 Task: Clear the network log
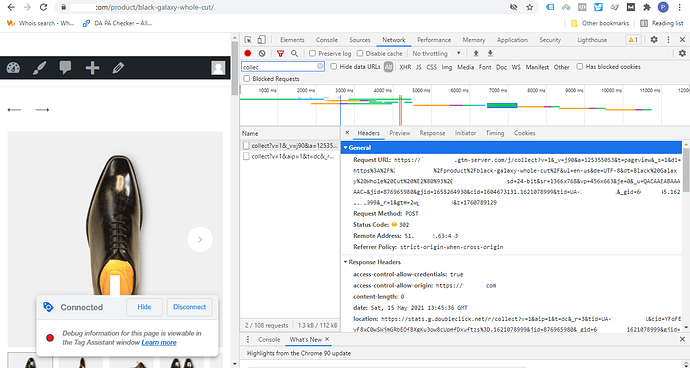coord(262,53)
